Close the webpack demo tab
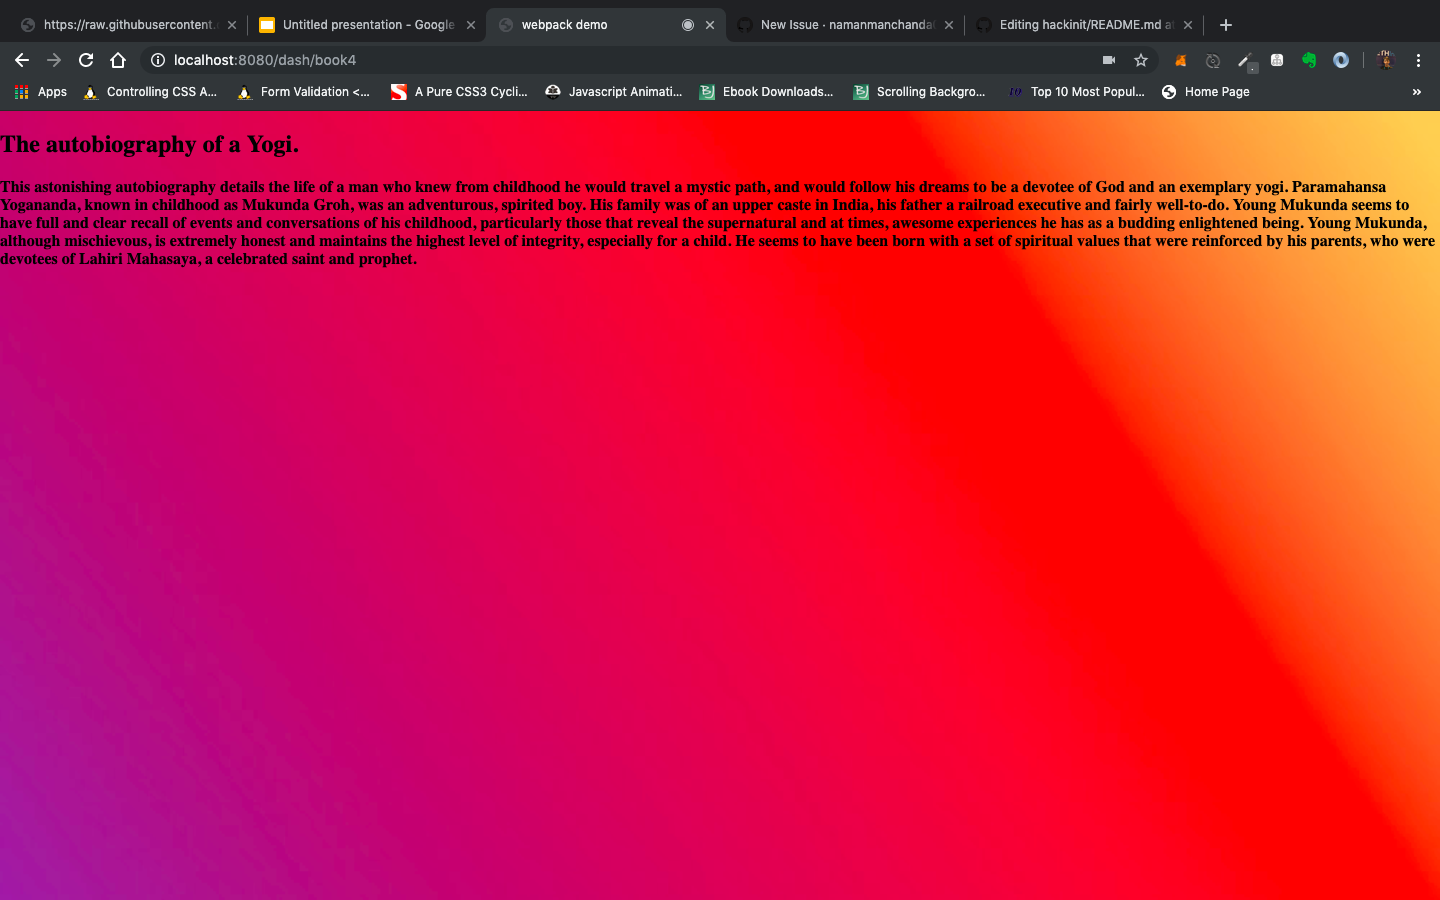 710,25
